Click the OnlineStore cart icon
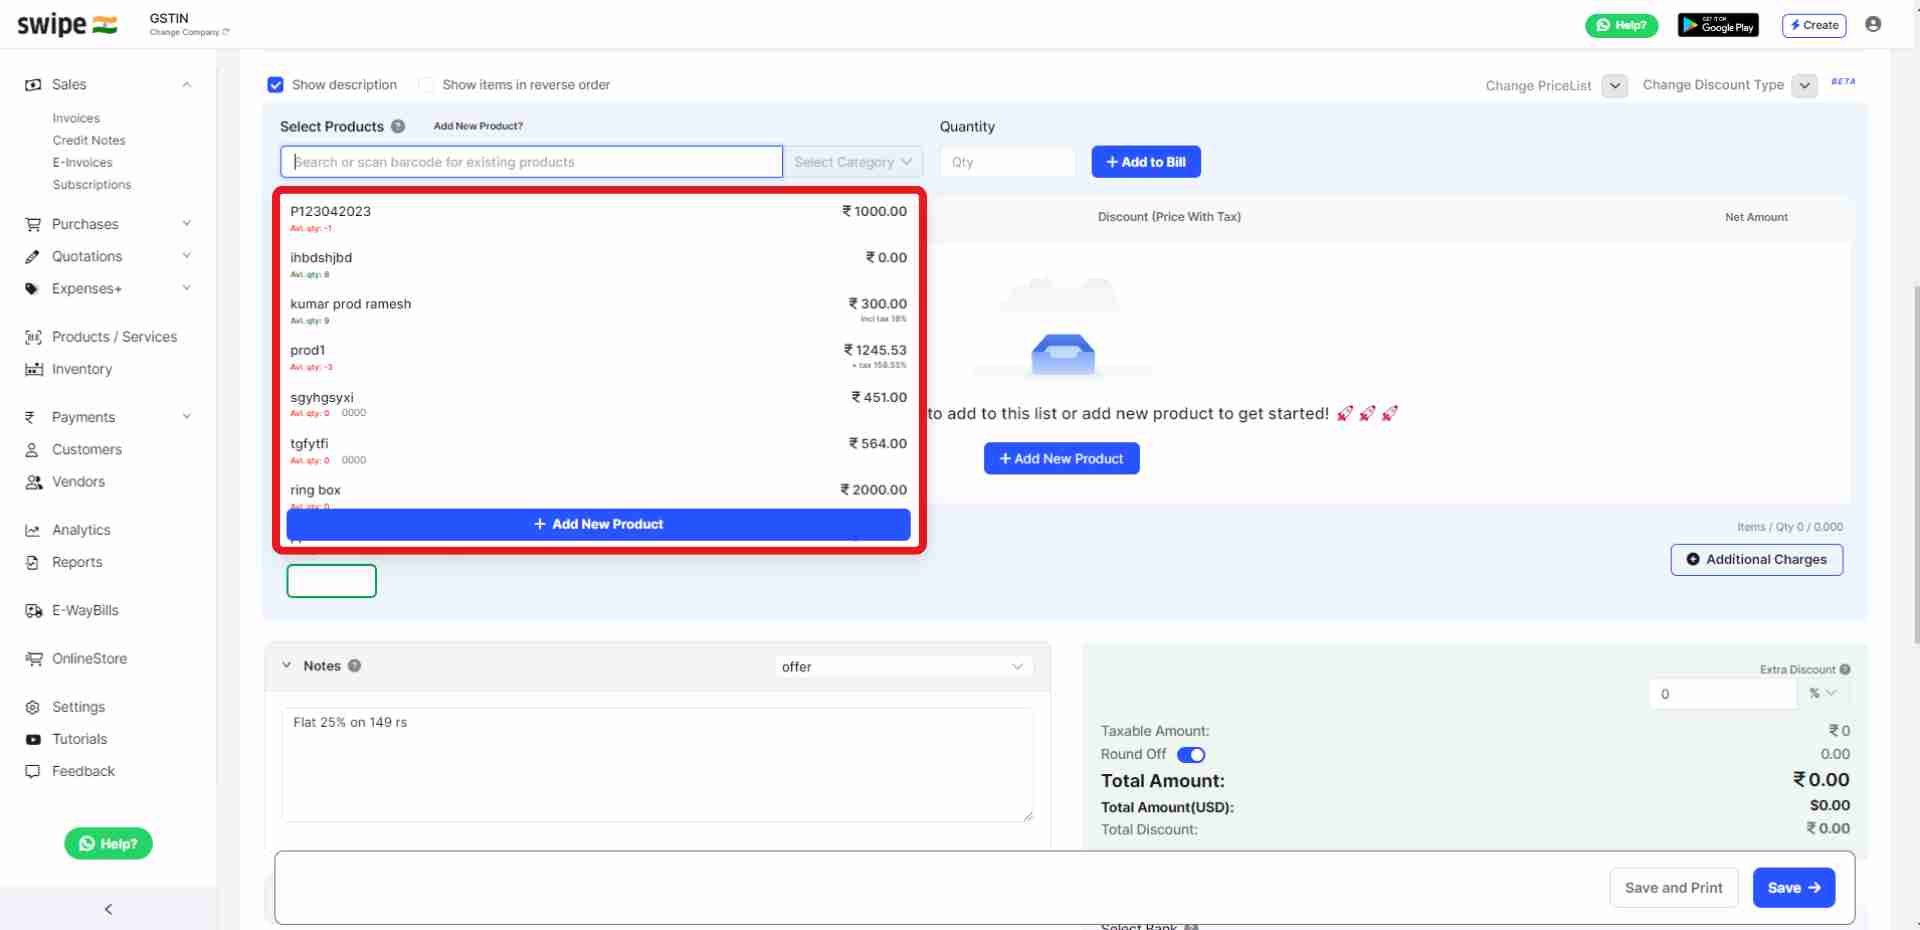1920x930 pixels. click(33, 659)
